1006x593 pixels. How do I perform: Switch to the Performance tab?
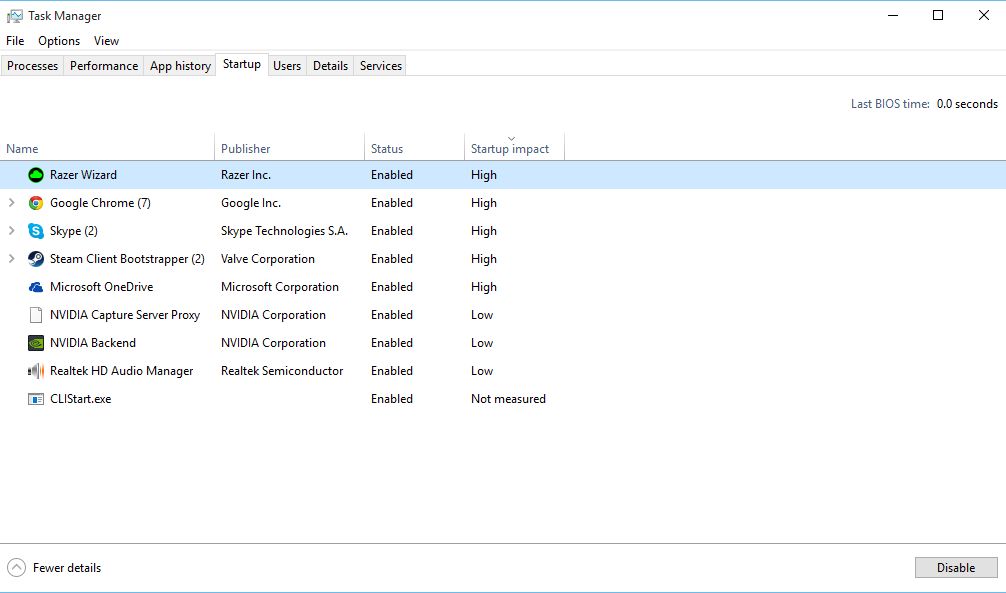point(103,65)
